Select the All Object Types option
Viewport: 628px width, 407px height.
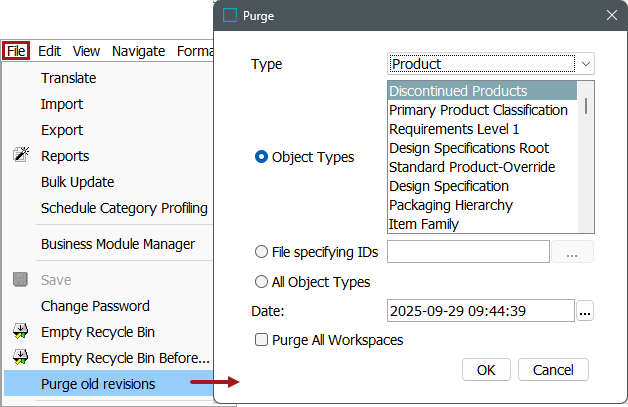coord(262,282)
